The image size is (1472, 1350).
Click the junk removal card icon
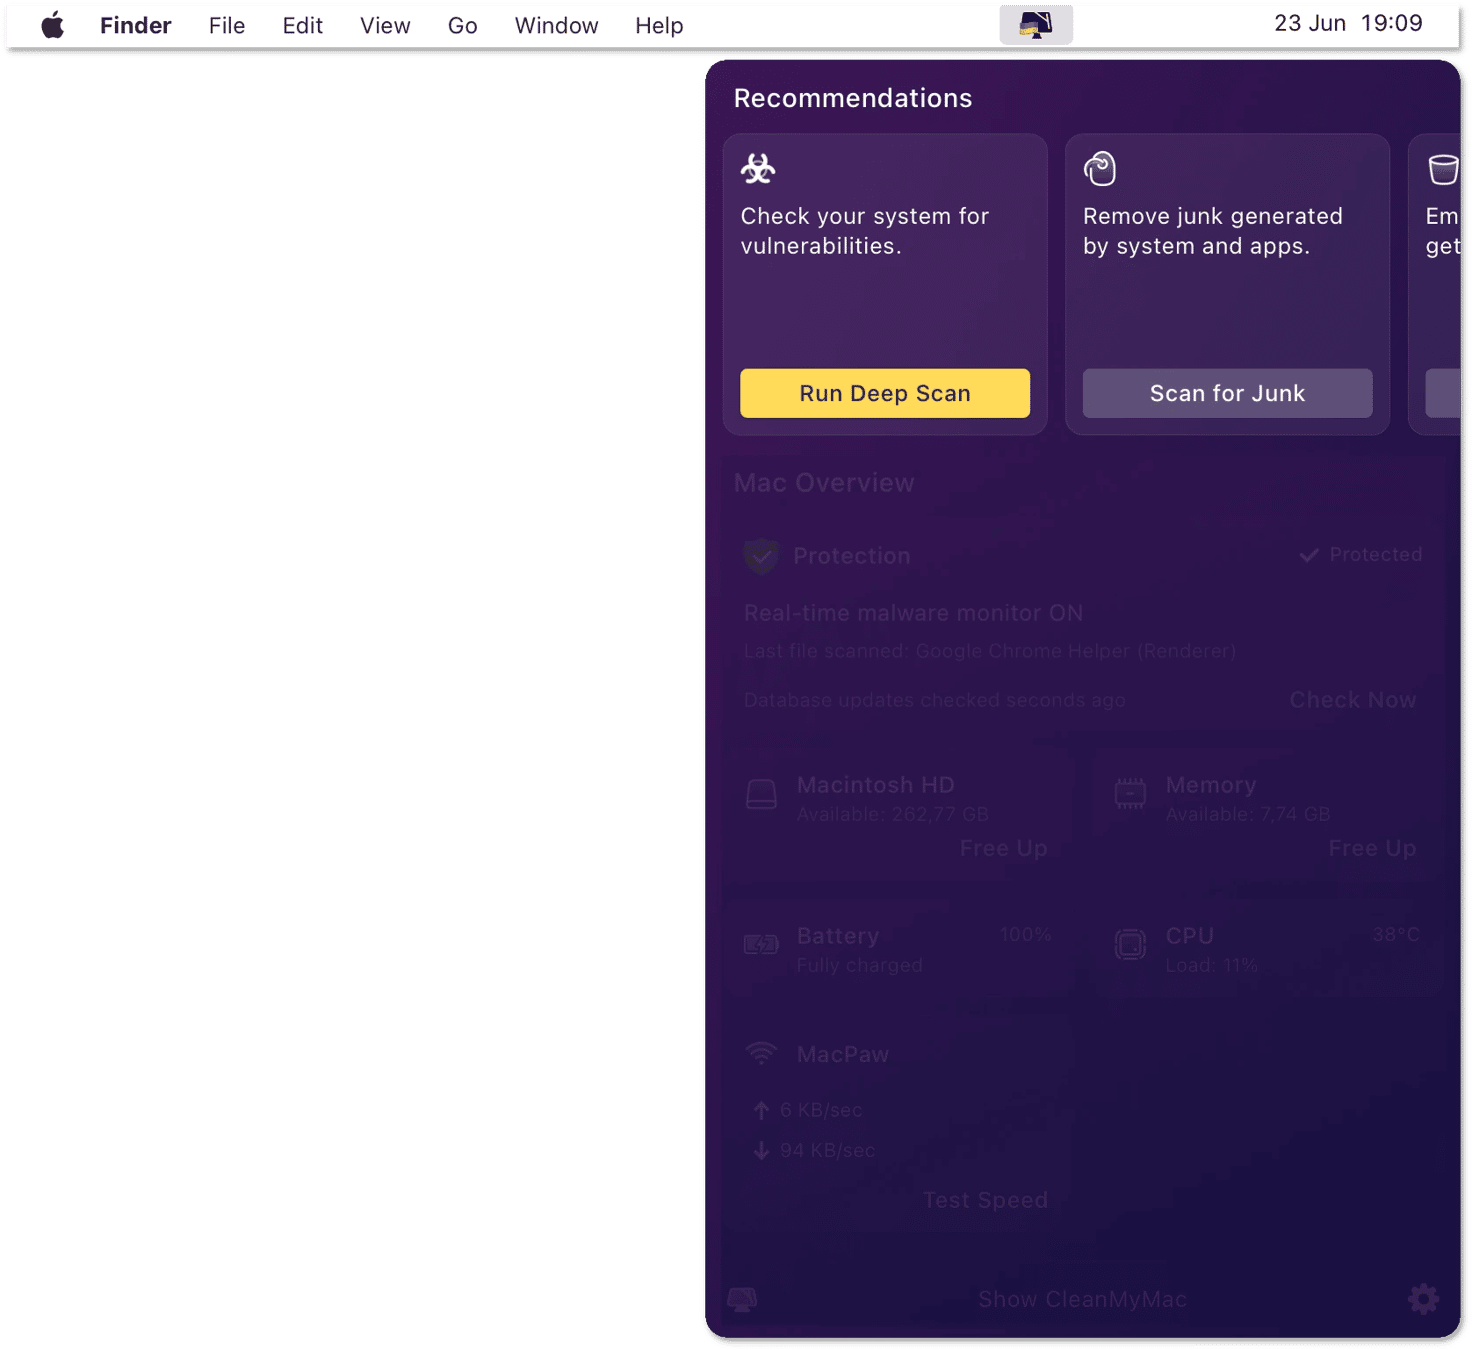(x=1100, y=169)
